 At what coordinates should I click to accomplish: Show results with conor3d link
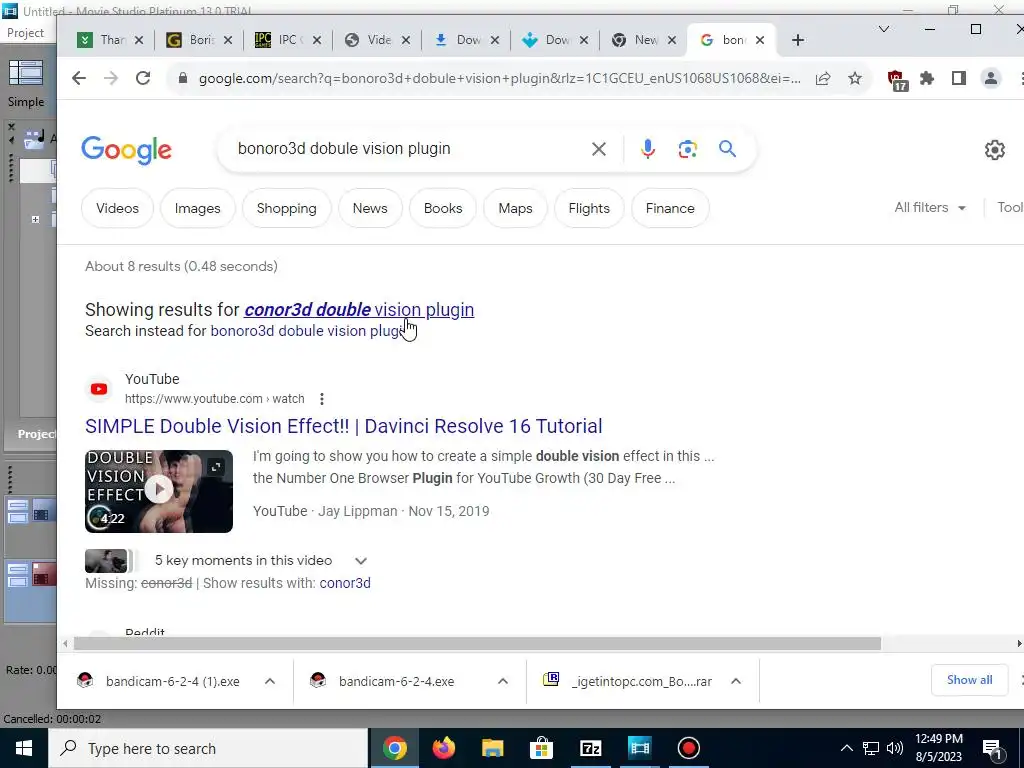pyautogui.click(x=345, y=583)
